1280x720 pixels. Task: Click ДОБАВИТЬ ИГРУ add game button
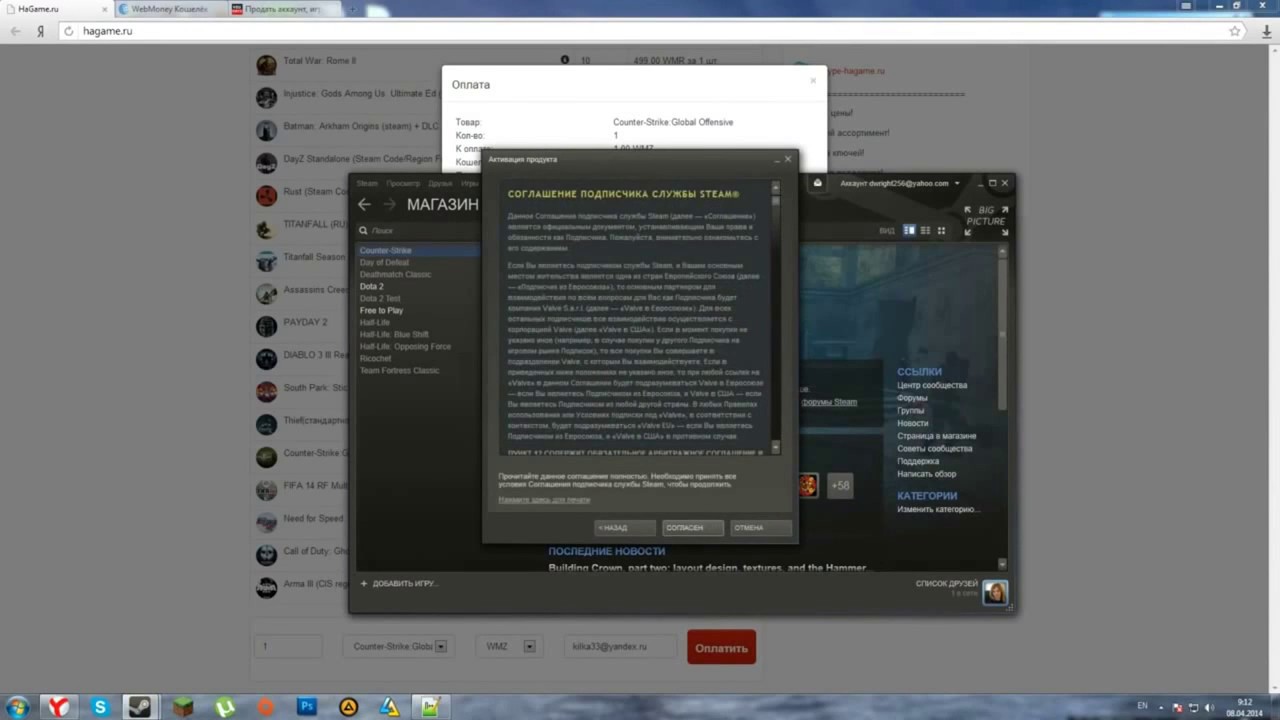398,583
